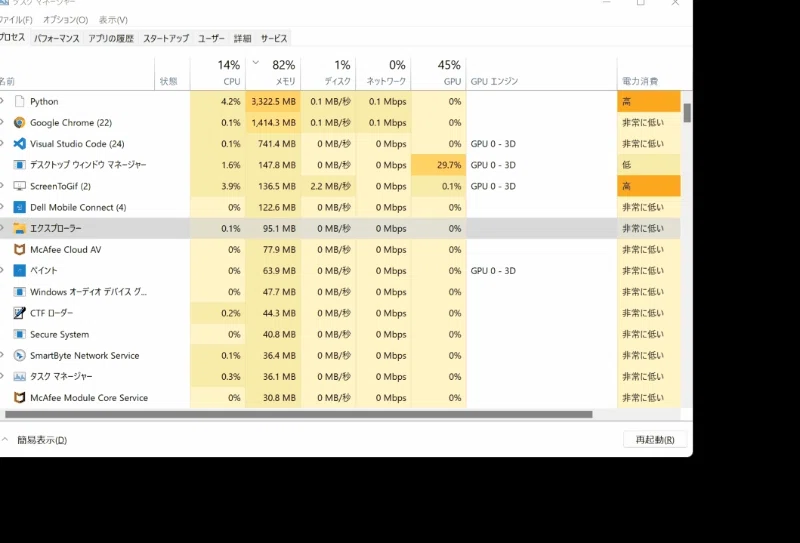The image size is (800, 543).
Task: Select the 741.4 MB memory cell
Action: [273, 143]
